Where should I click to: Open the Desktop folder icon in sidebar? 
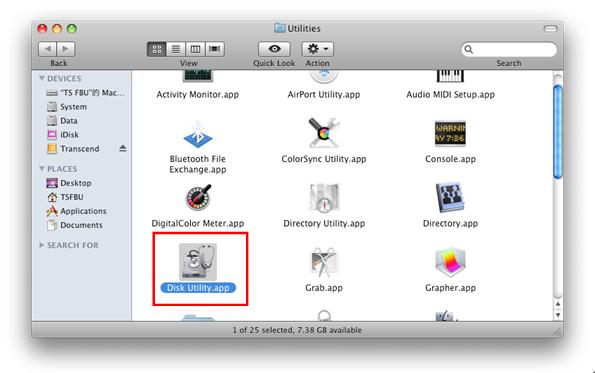point(52,183)
